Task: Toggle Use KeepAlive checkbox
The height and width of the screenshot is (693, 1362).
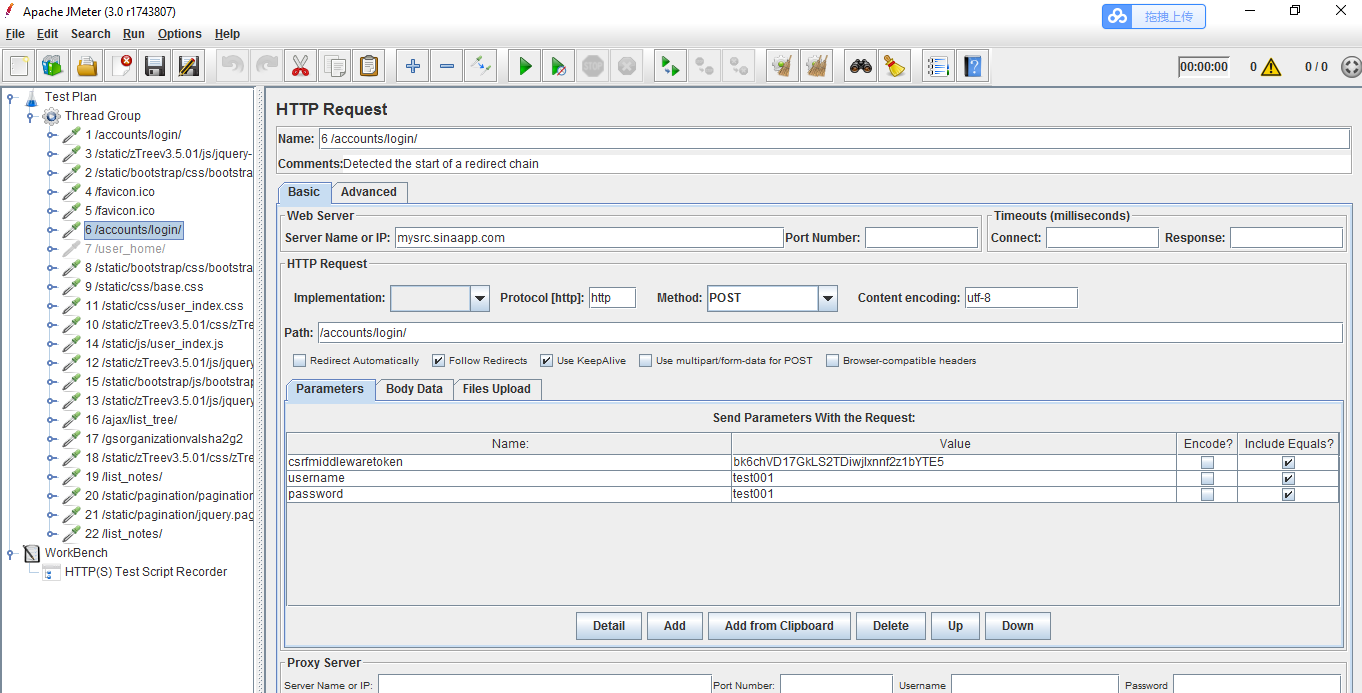Action: click(x=546, y=361)
